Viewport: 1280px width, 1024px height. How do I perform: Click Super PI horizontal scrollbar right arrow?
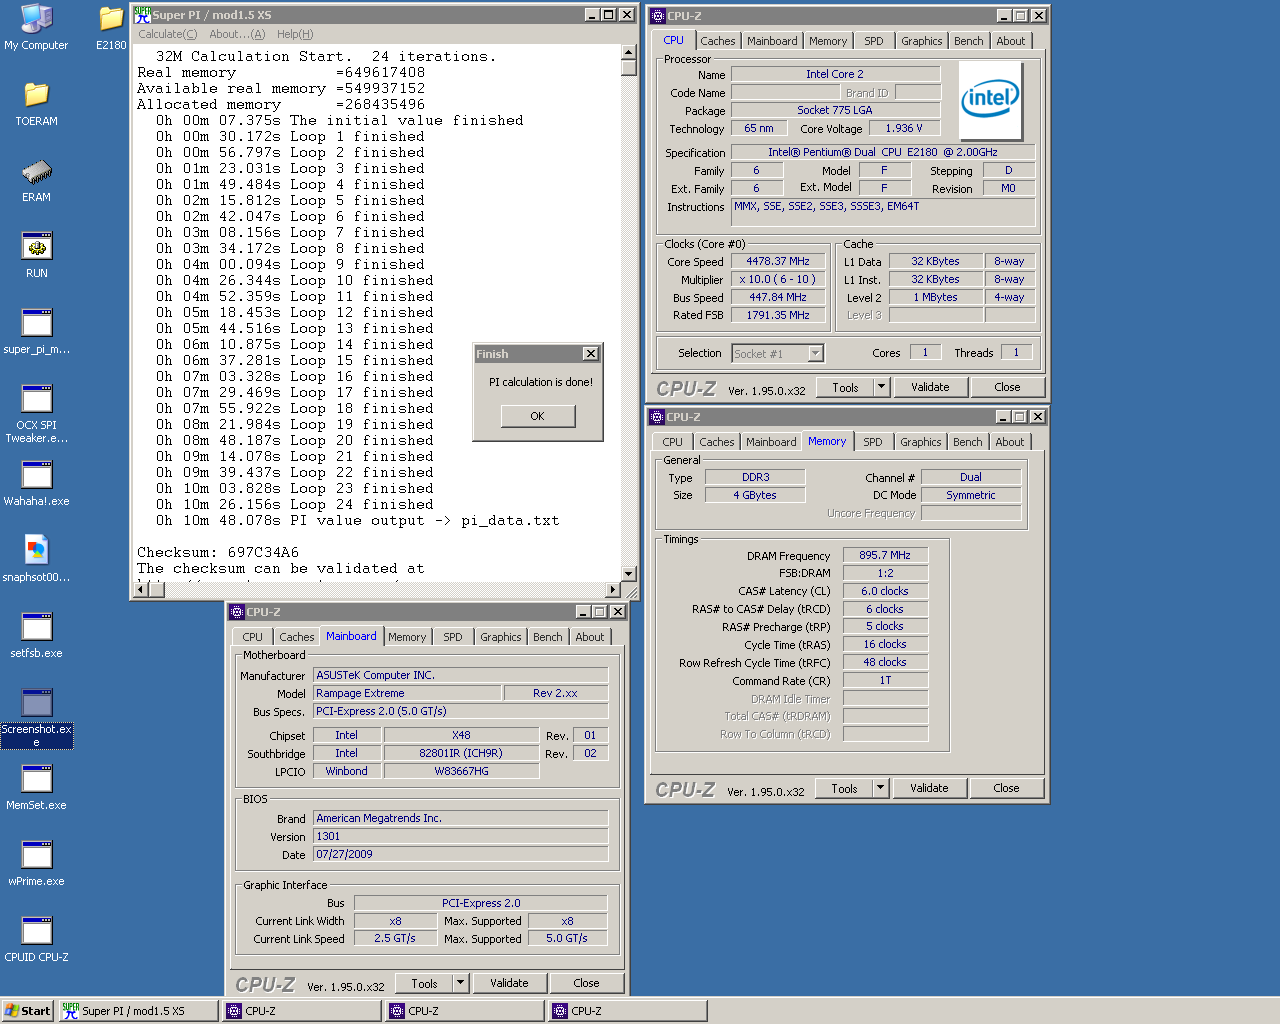(613, 590)
